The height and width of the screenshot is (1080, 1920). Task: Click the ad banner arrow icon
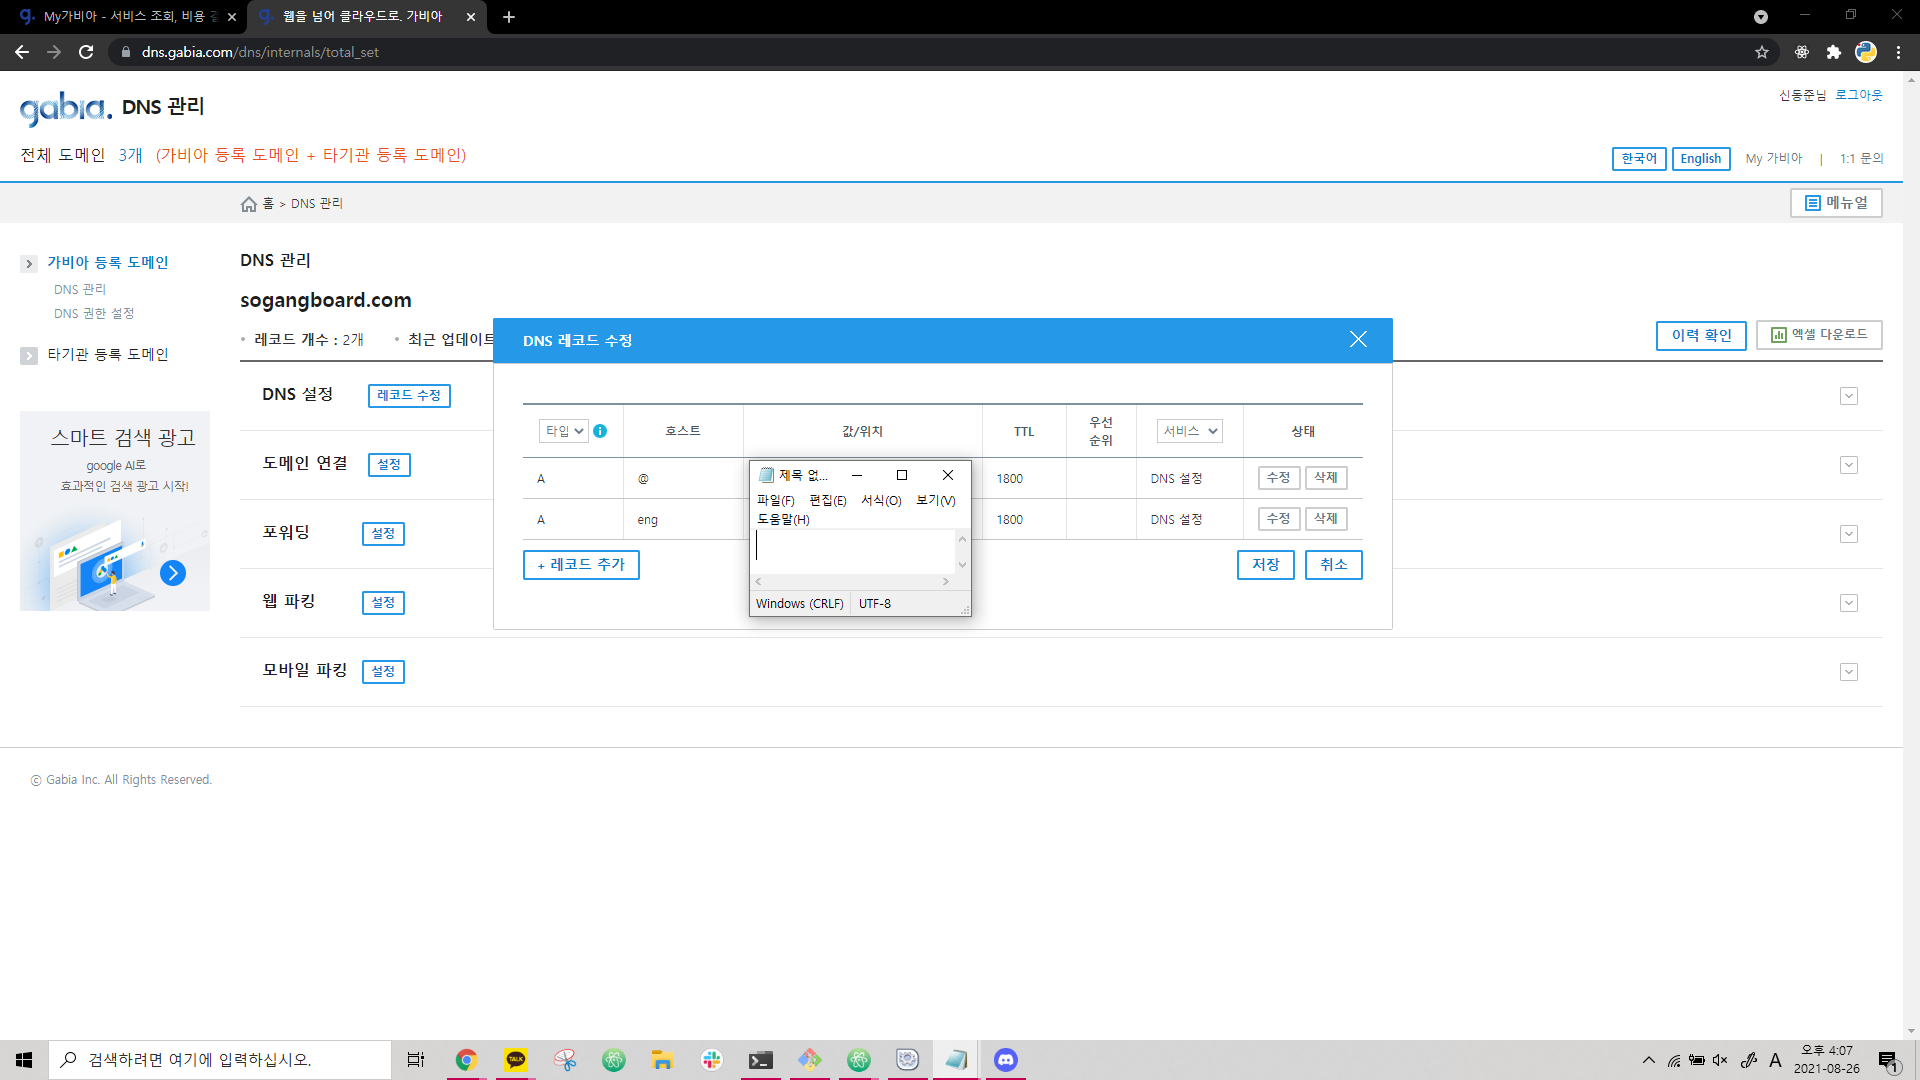[x=173, y=573]
